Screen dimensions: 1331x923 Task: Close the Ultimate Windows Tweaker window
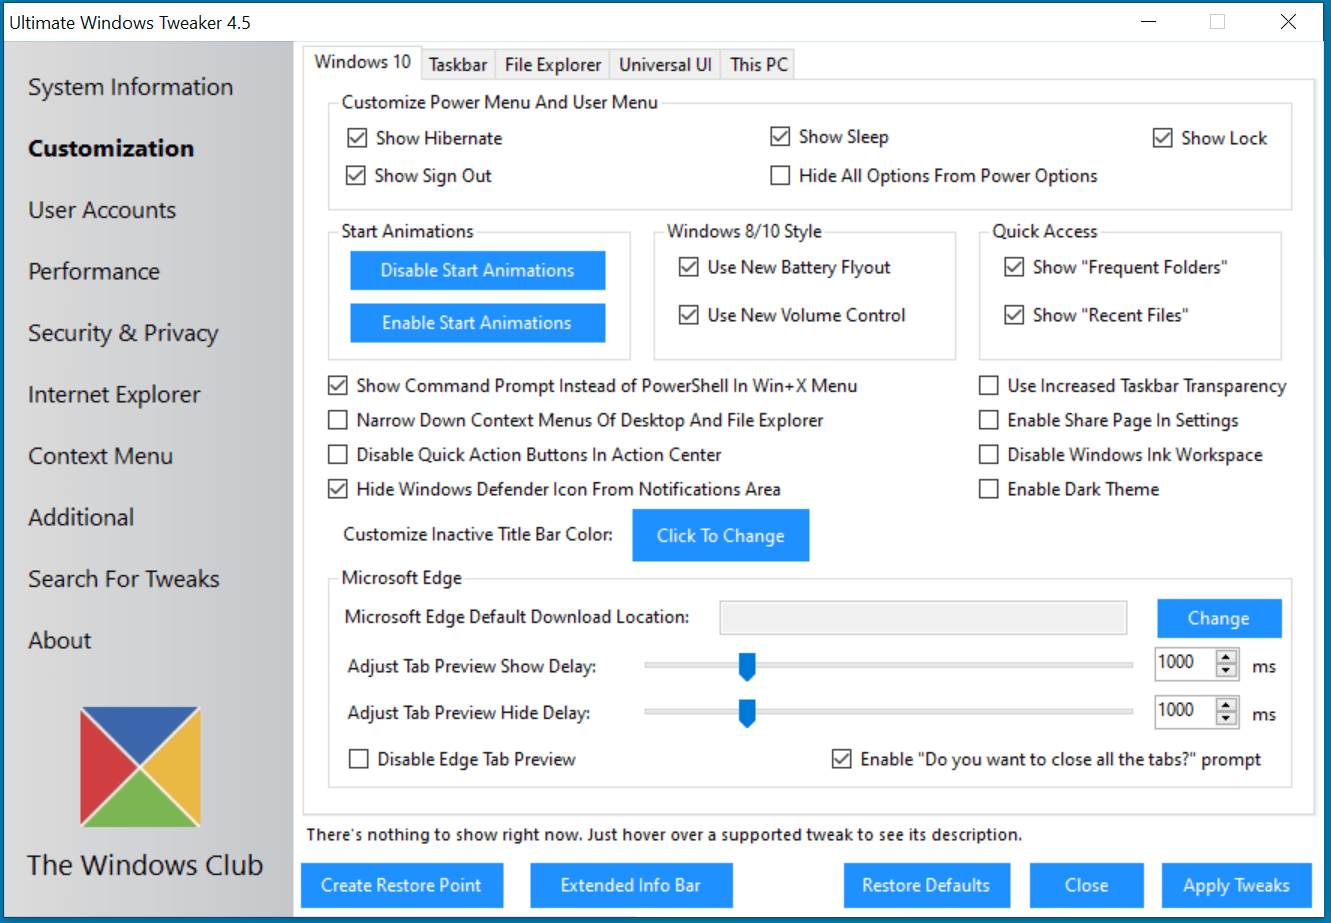[1288, 22]
